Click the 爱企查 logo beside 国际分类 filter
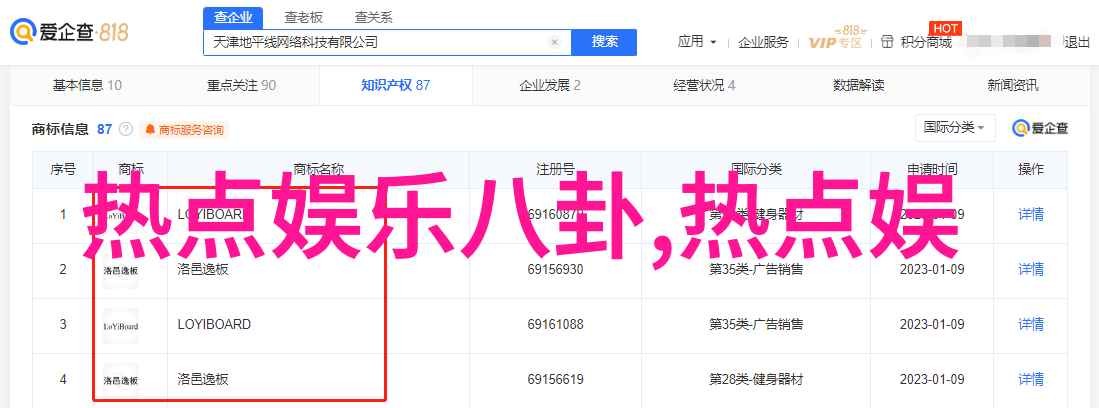This screenshot has width=1099, height=408. coord(1040,128)
